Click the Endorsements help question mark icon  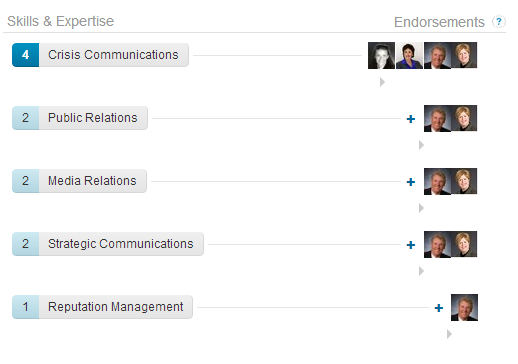point(499,22)
